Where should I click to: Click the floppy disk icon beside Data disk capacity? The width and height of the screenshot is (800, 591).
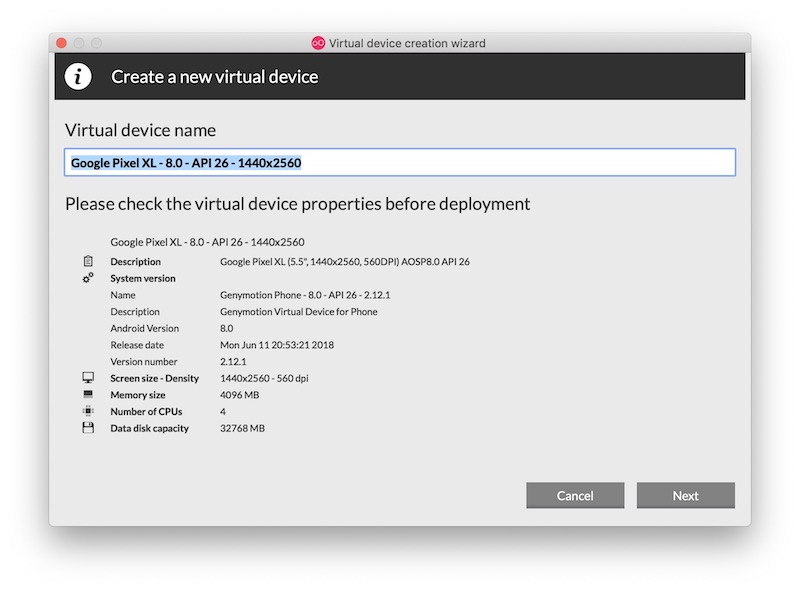88,428
